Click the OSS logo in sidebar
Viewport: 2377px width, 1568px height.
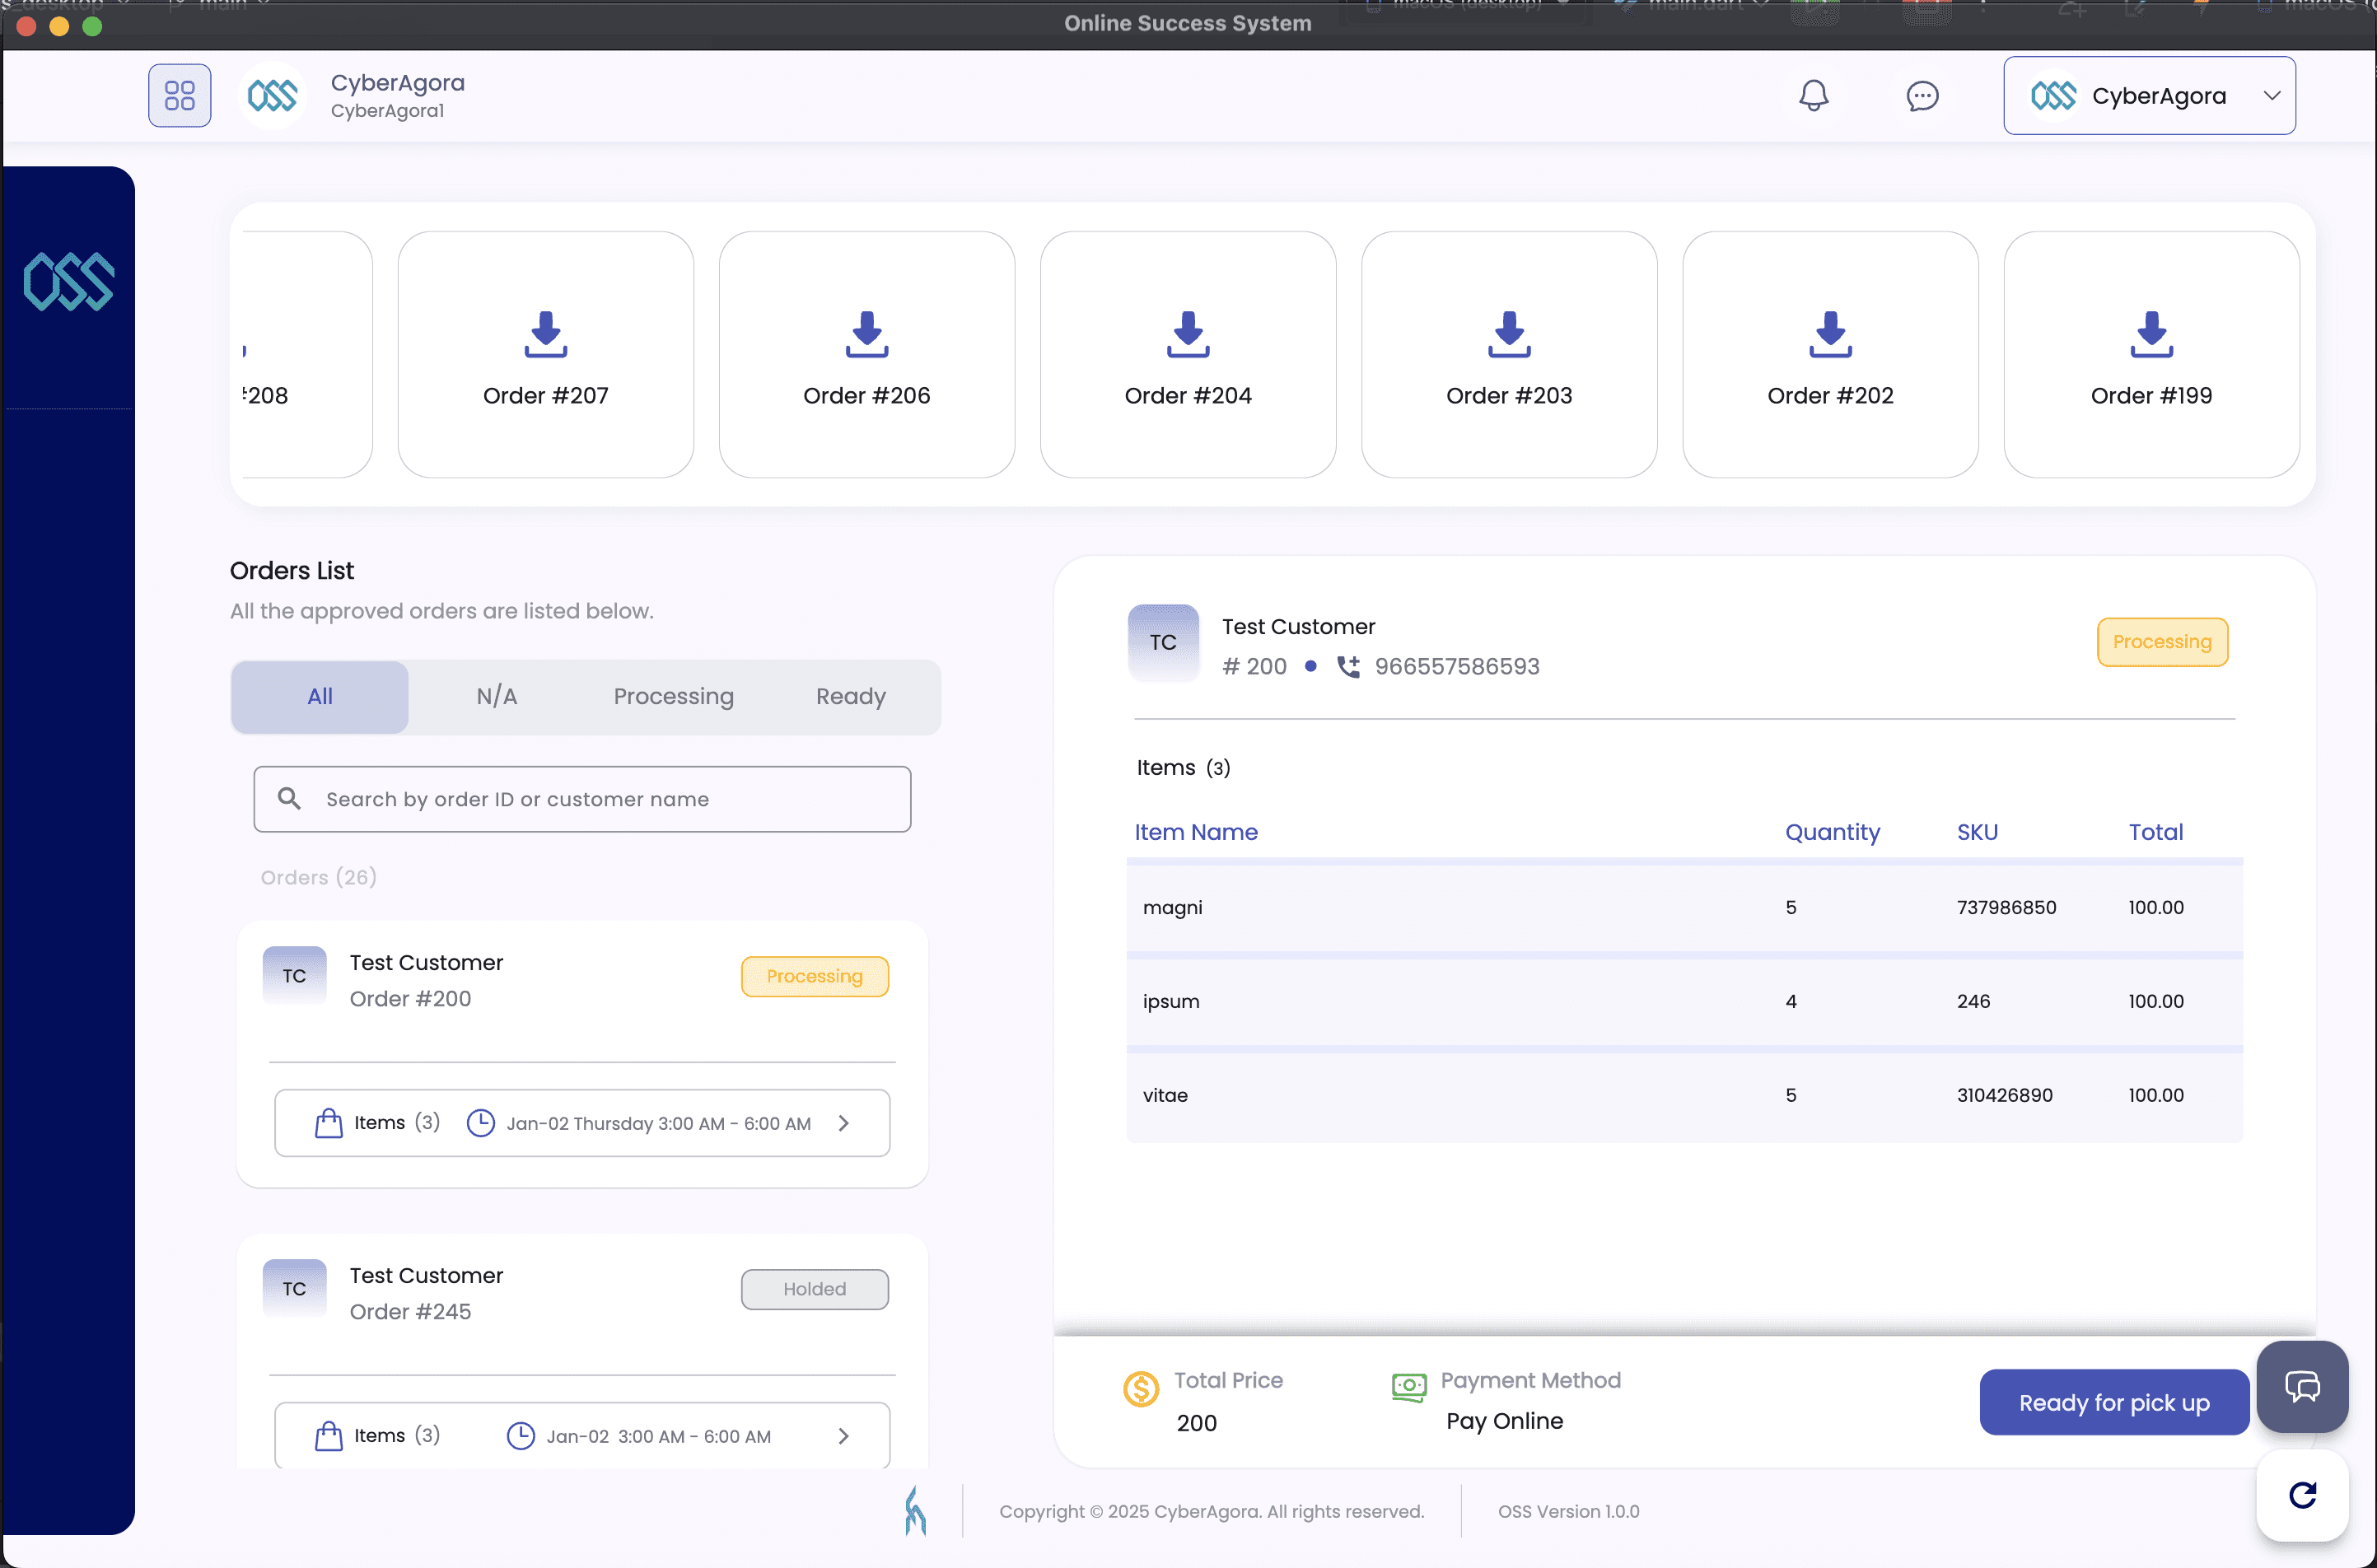point(69,282)
